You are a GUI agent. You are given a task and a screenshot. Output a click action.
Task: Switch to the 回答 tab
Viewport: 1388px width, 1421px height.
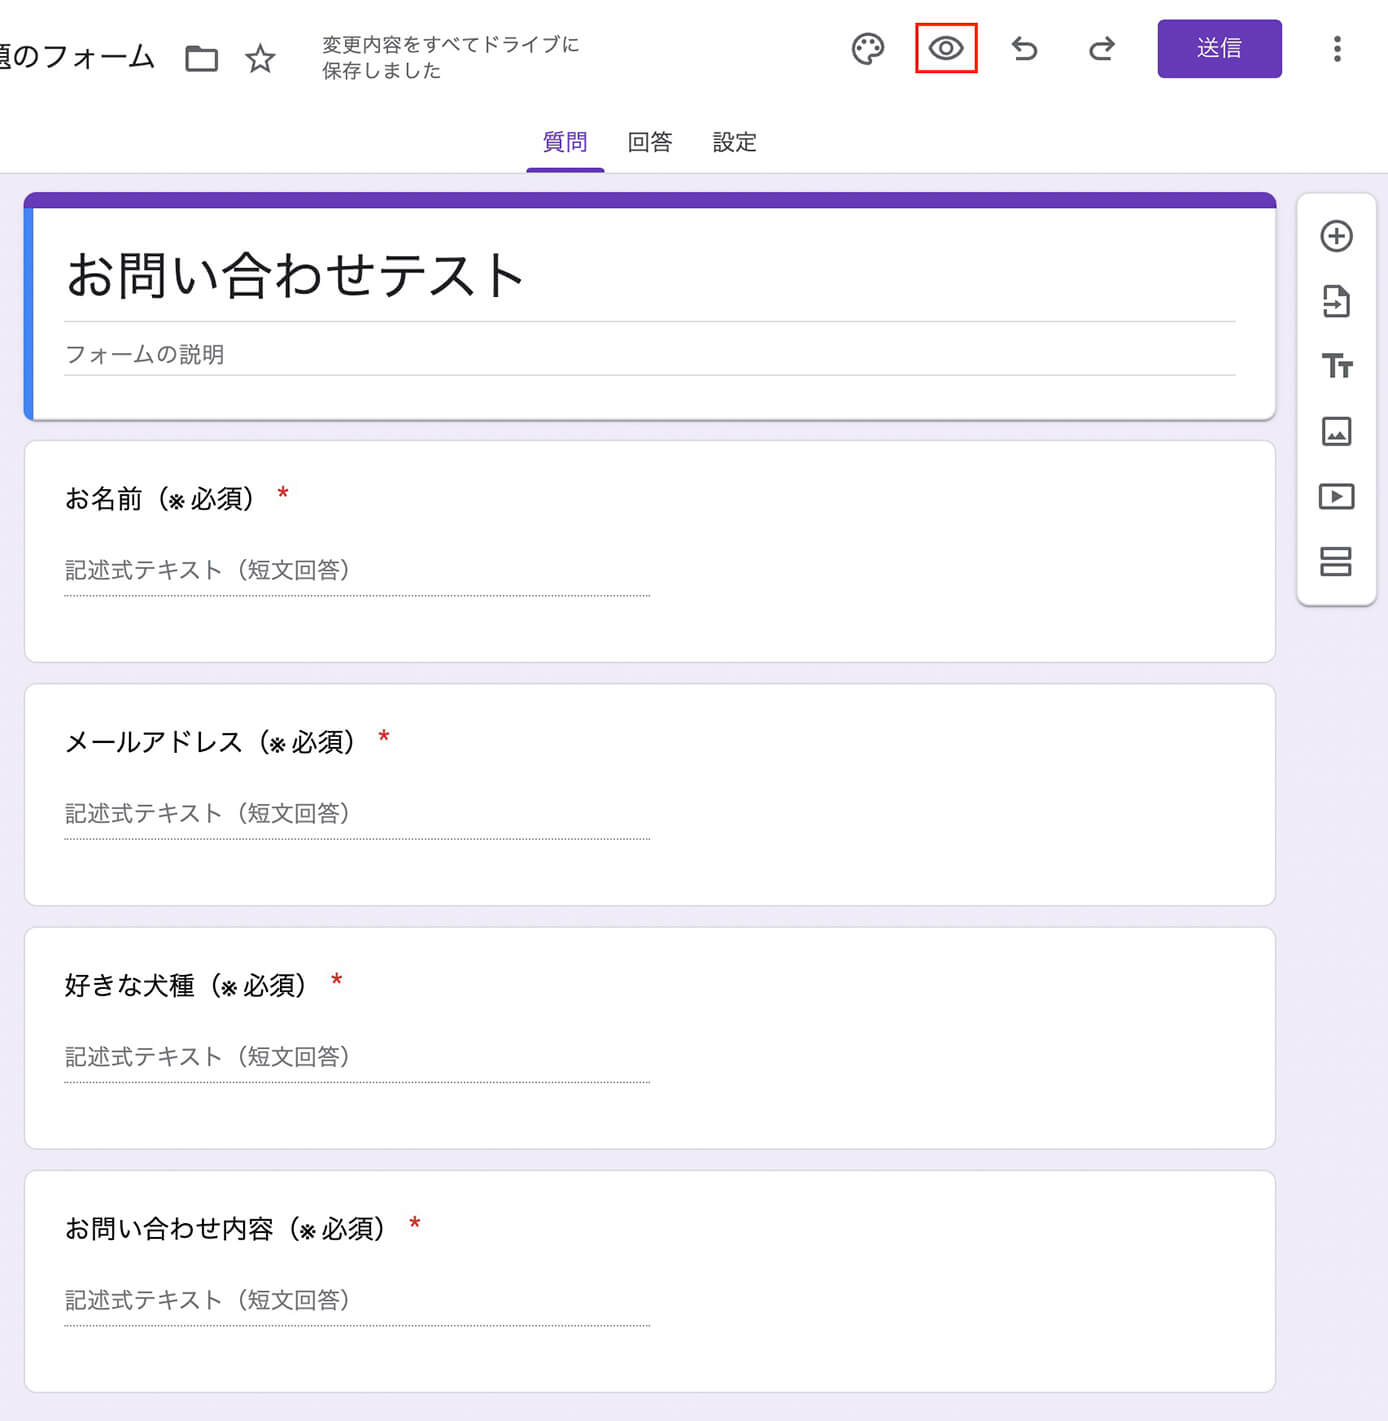coord(650,142)
